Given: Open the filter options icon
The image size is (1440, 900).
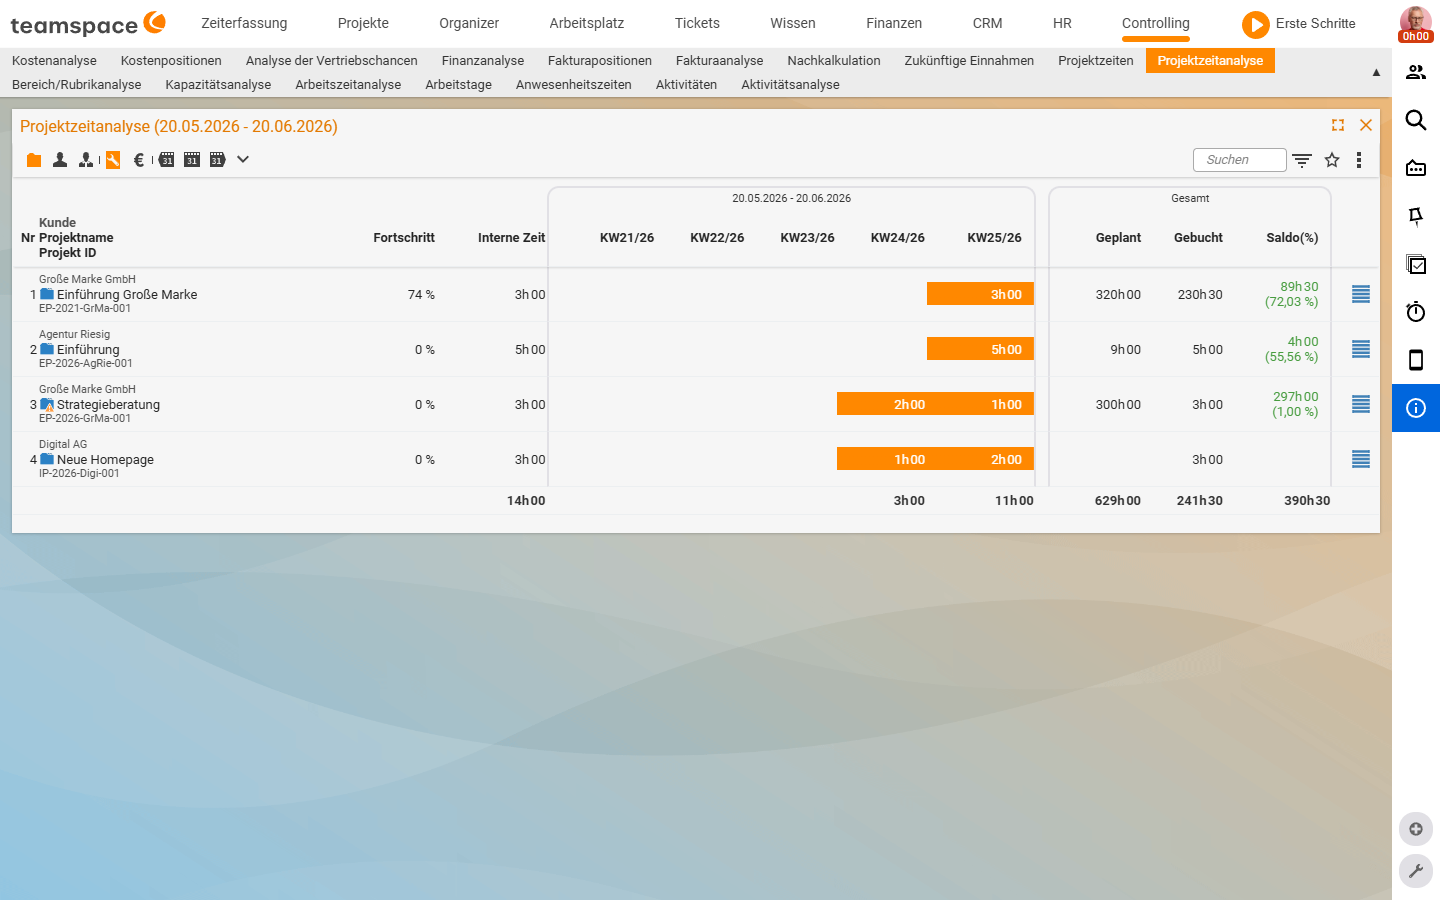Looking at the screenshot, I should 1302,160.
